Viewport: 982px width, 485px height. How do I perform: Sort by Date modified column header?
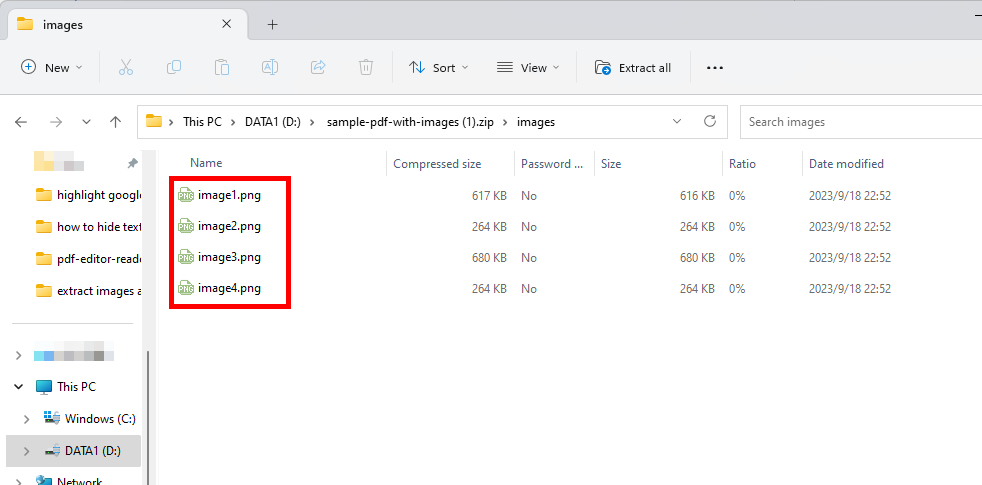pyautogui.click(x=846, y=164)
